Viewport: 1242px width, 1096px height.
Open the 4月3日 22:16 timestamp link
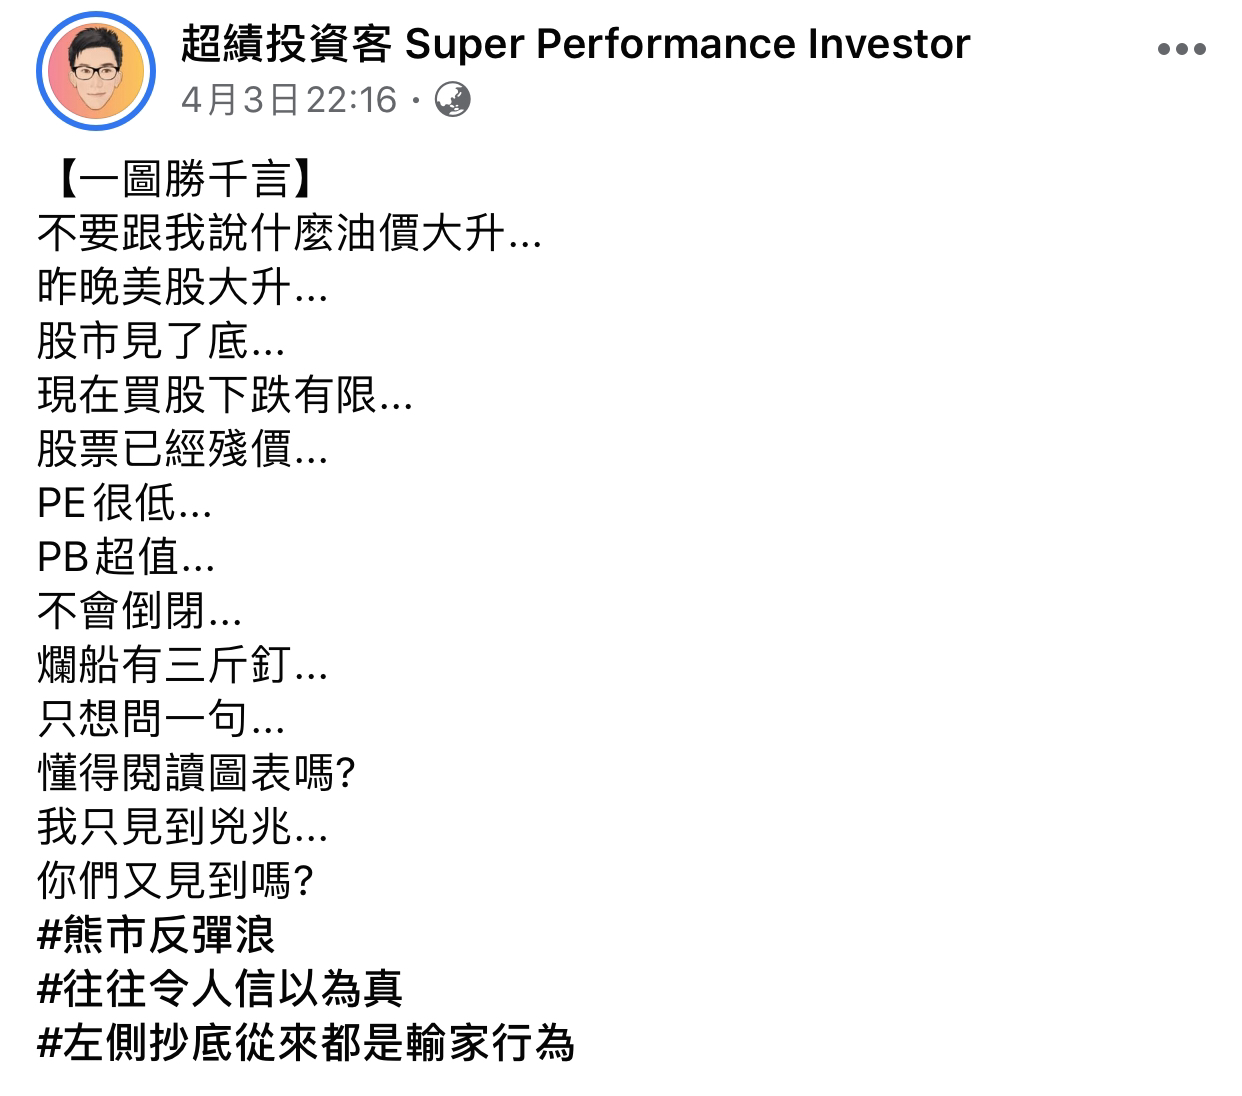click(289, 100)
